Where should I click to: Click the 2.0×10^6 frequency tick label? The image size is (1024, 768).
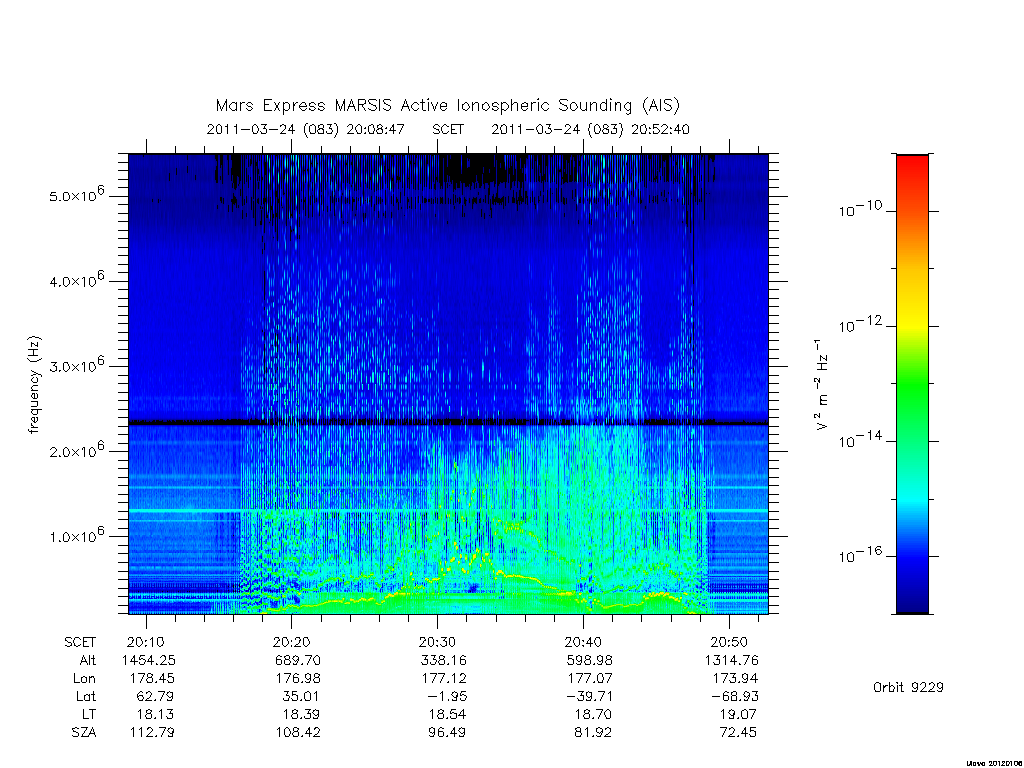pyautogui.click(x=76, y=450)
